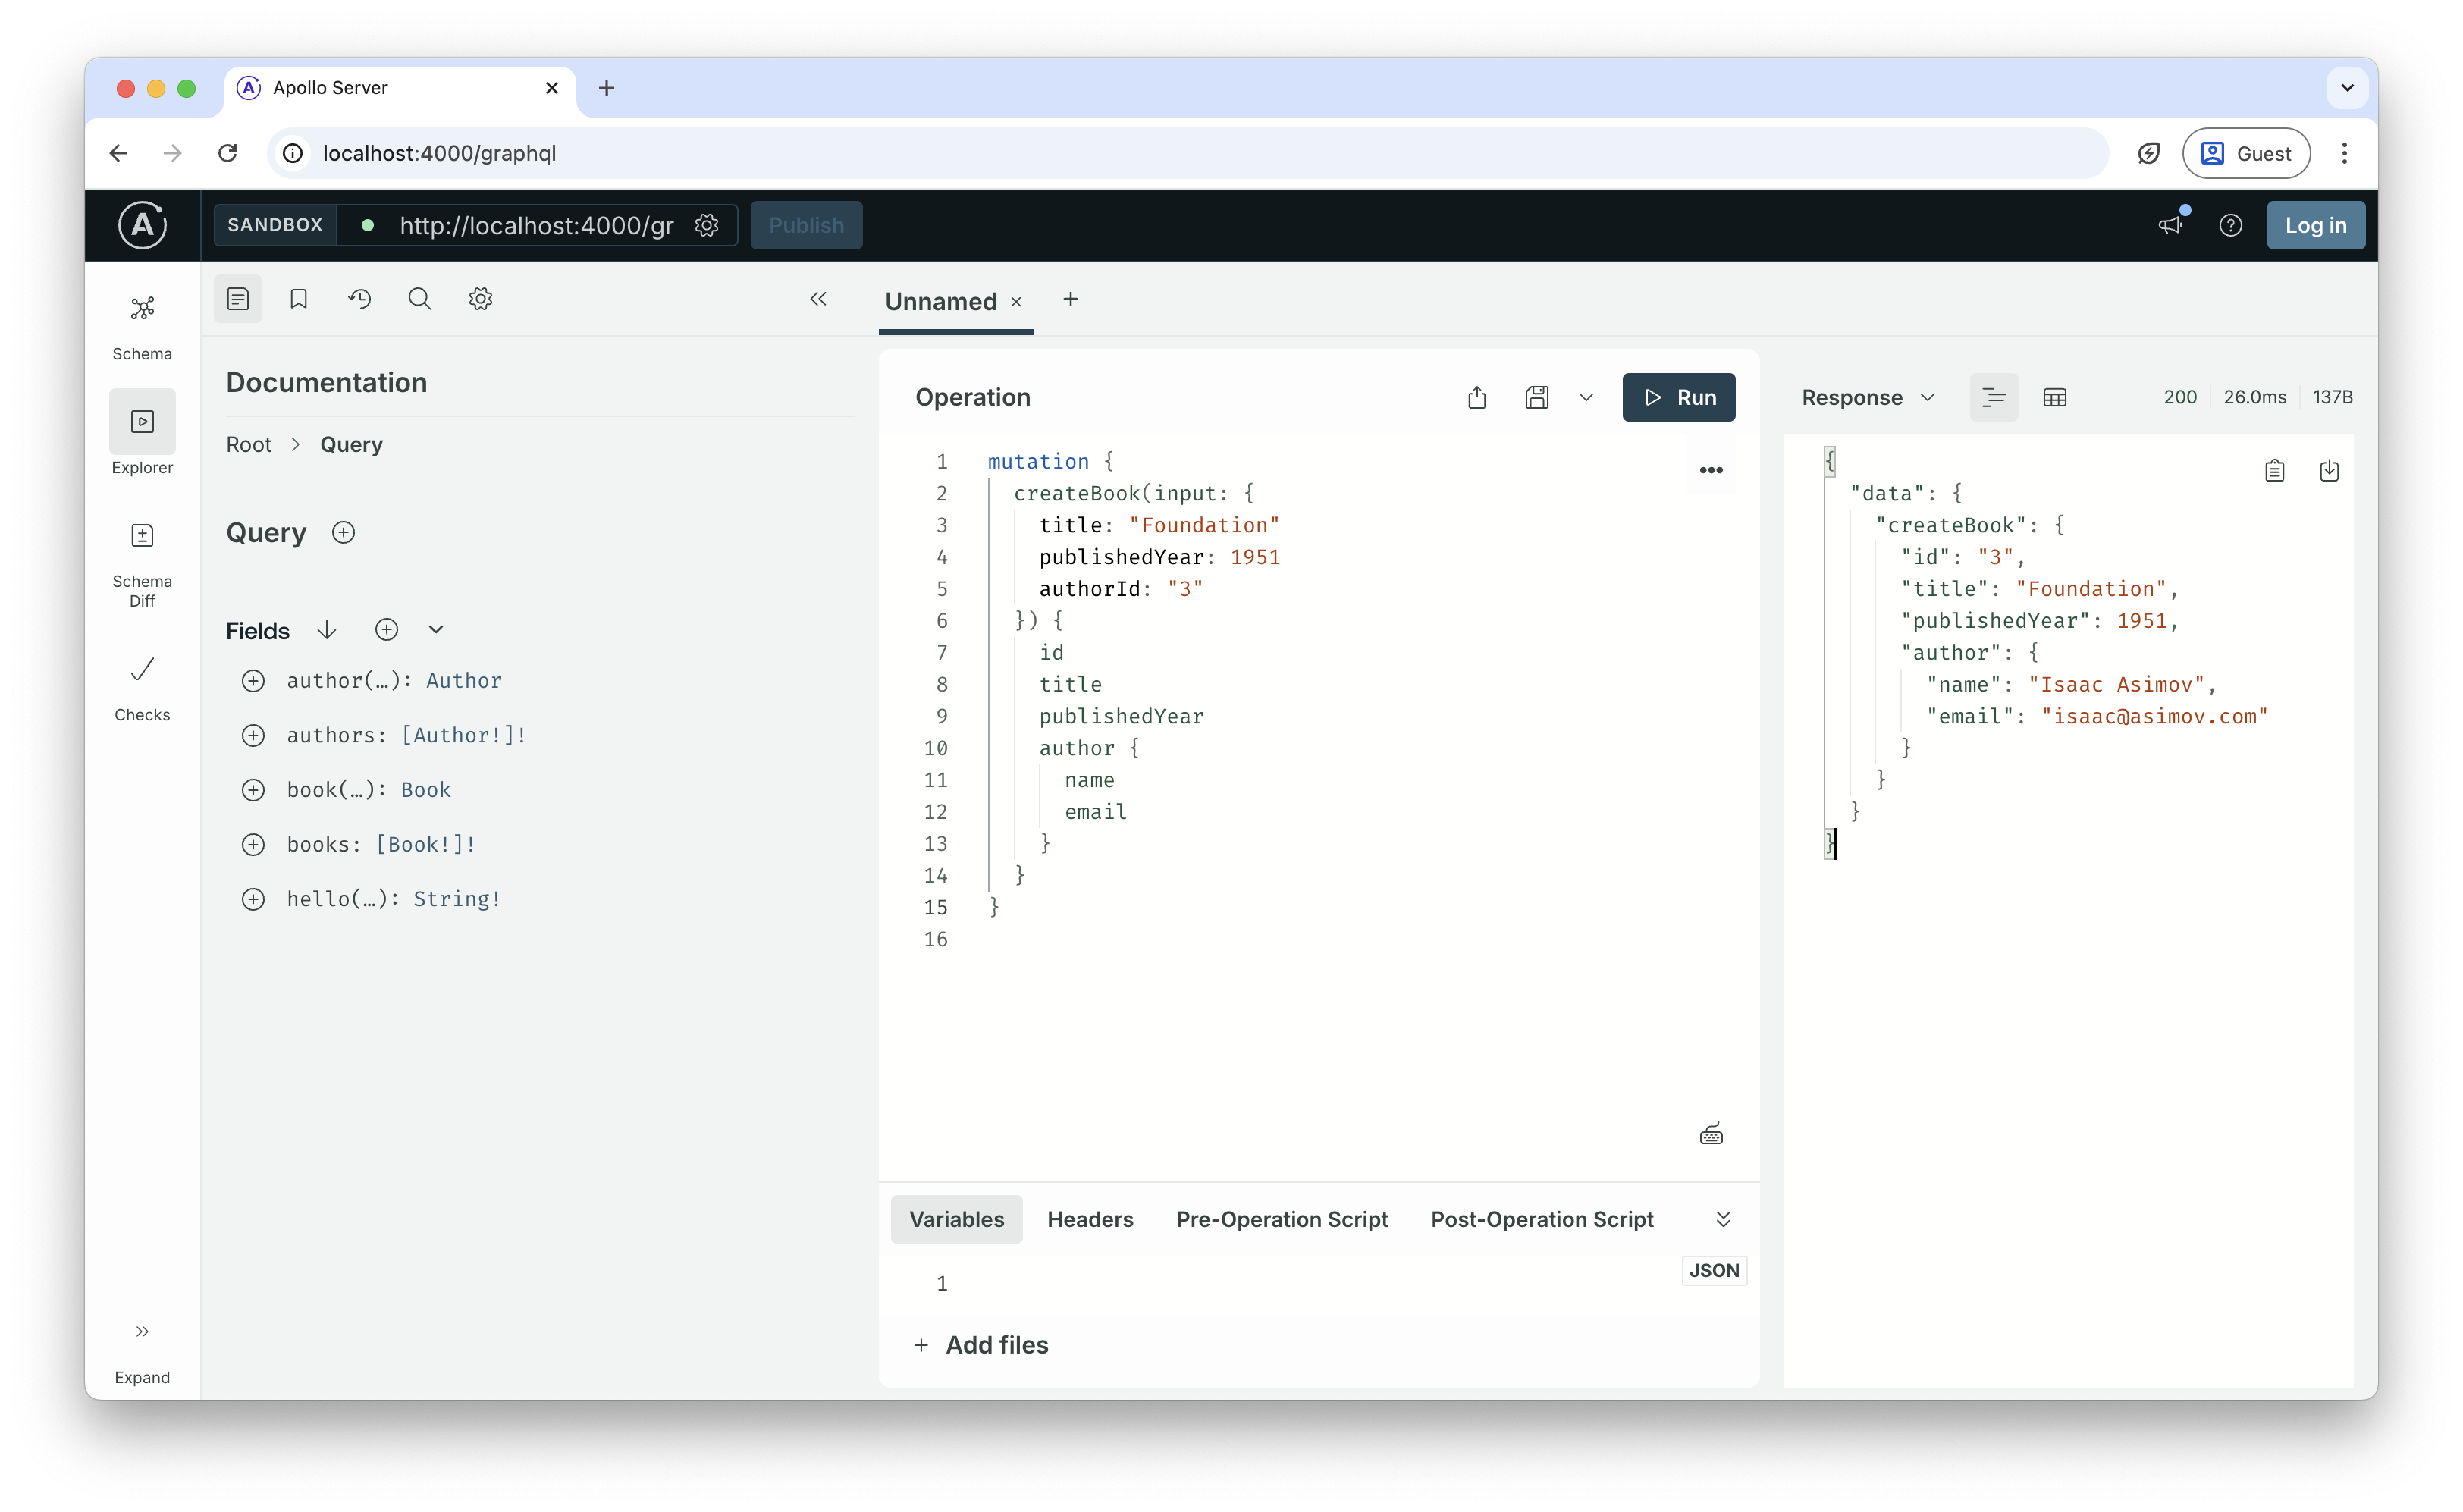Select the Documentation panel icon

tap(238, 299)
